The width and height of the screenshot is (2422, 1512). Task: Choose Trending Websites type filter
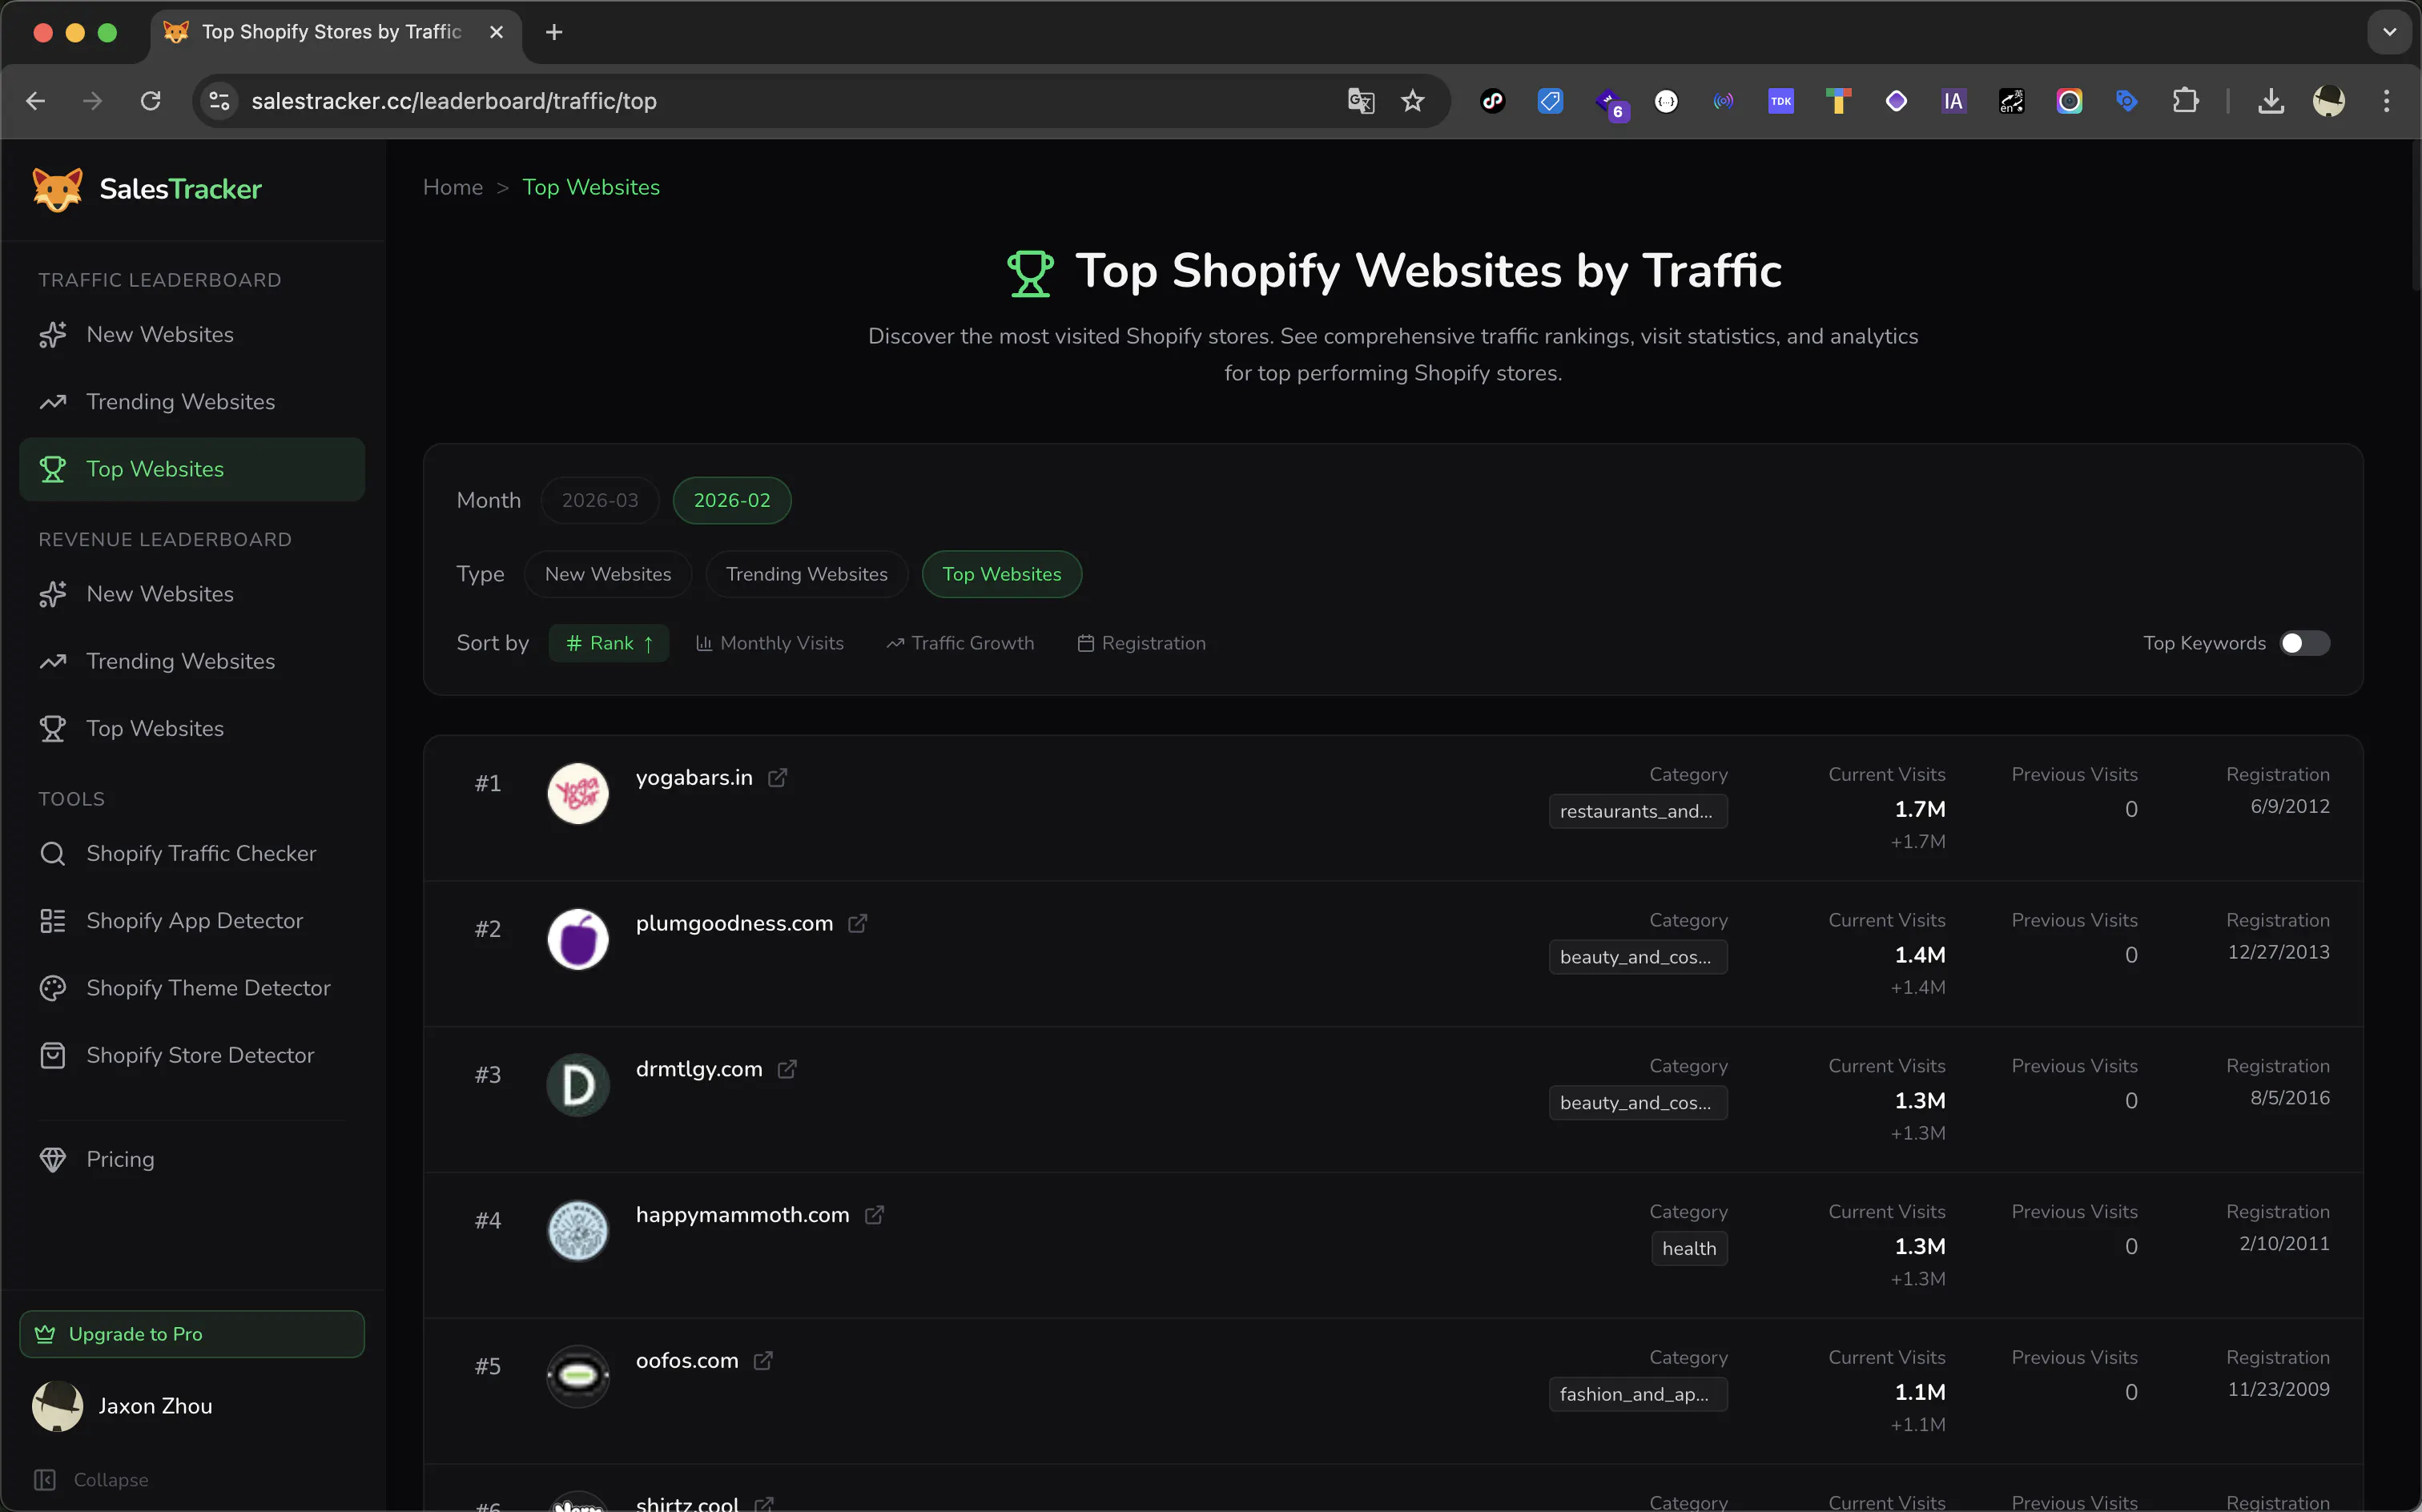pyautogui.click(x=807, y=574)
